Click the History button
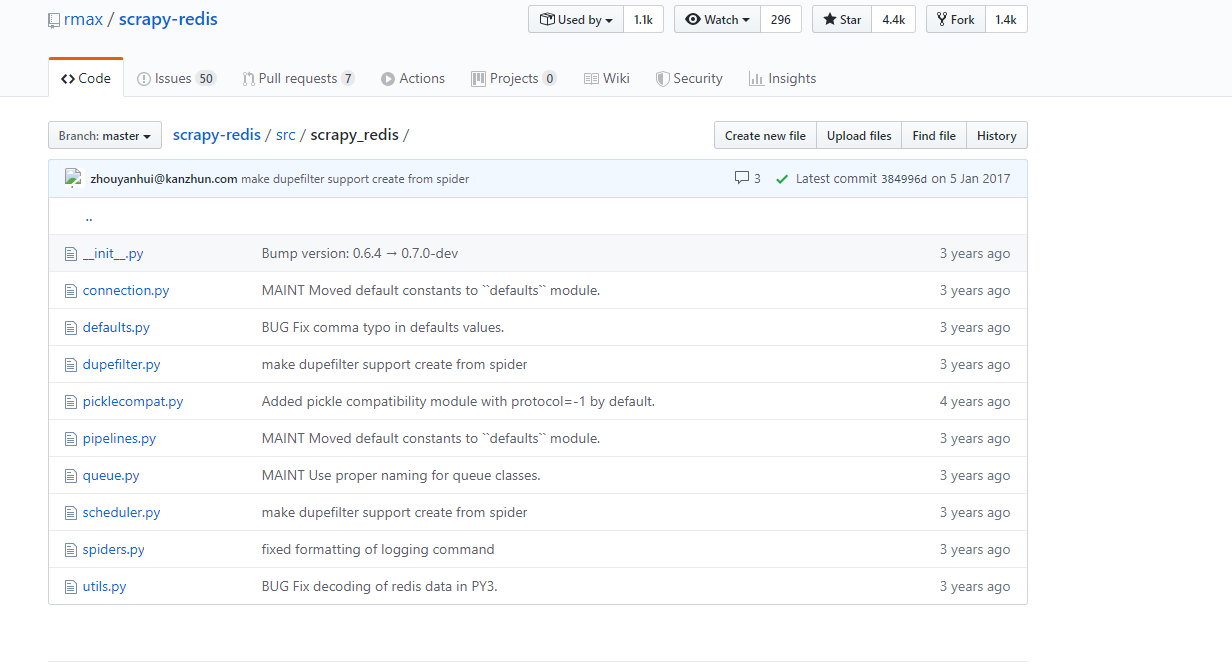Screen dimensions: 1232x664 click(997, 135)
